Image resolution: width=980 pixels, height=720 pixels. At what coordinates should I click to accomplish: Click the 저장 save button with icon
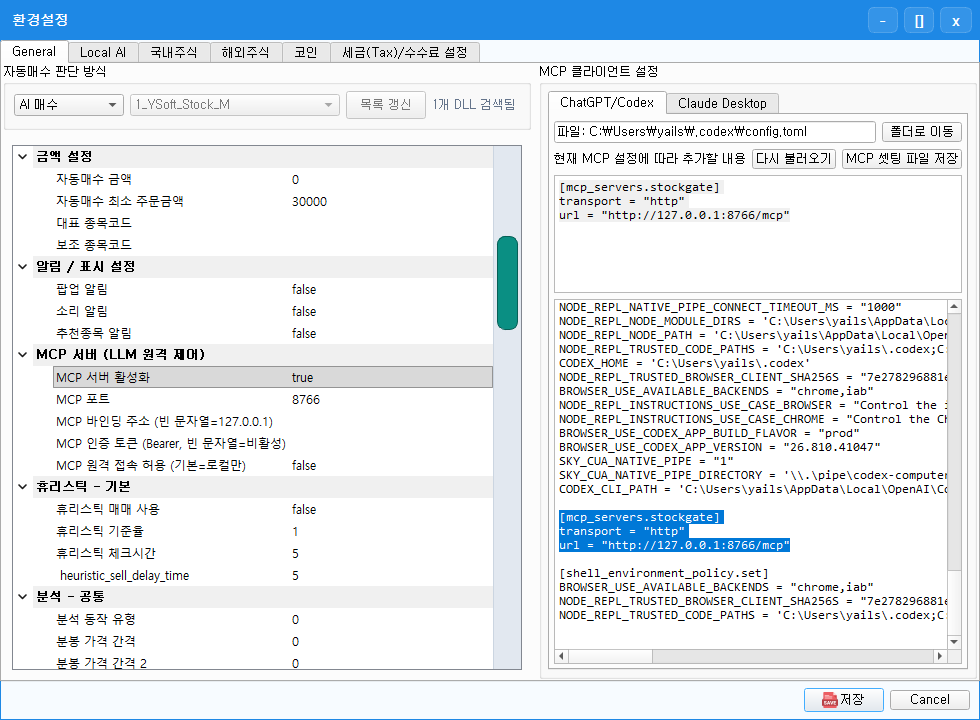pos(843,699)
